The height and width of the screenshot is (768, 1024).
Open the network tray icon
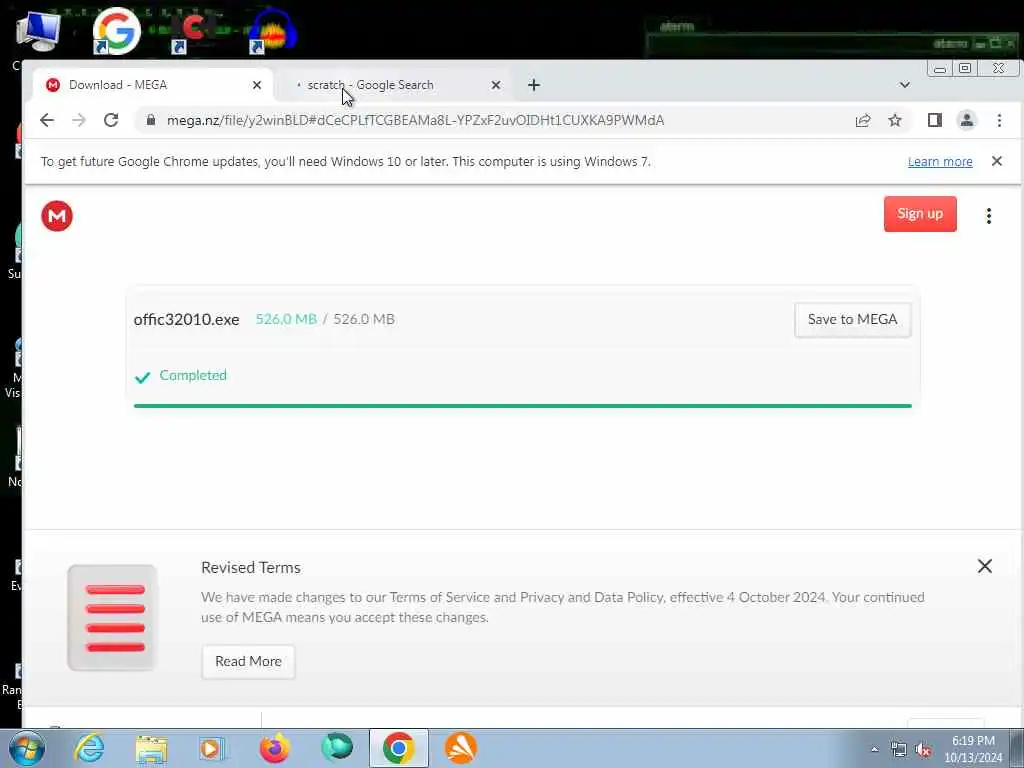point(899,750)
